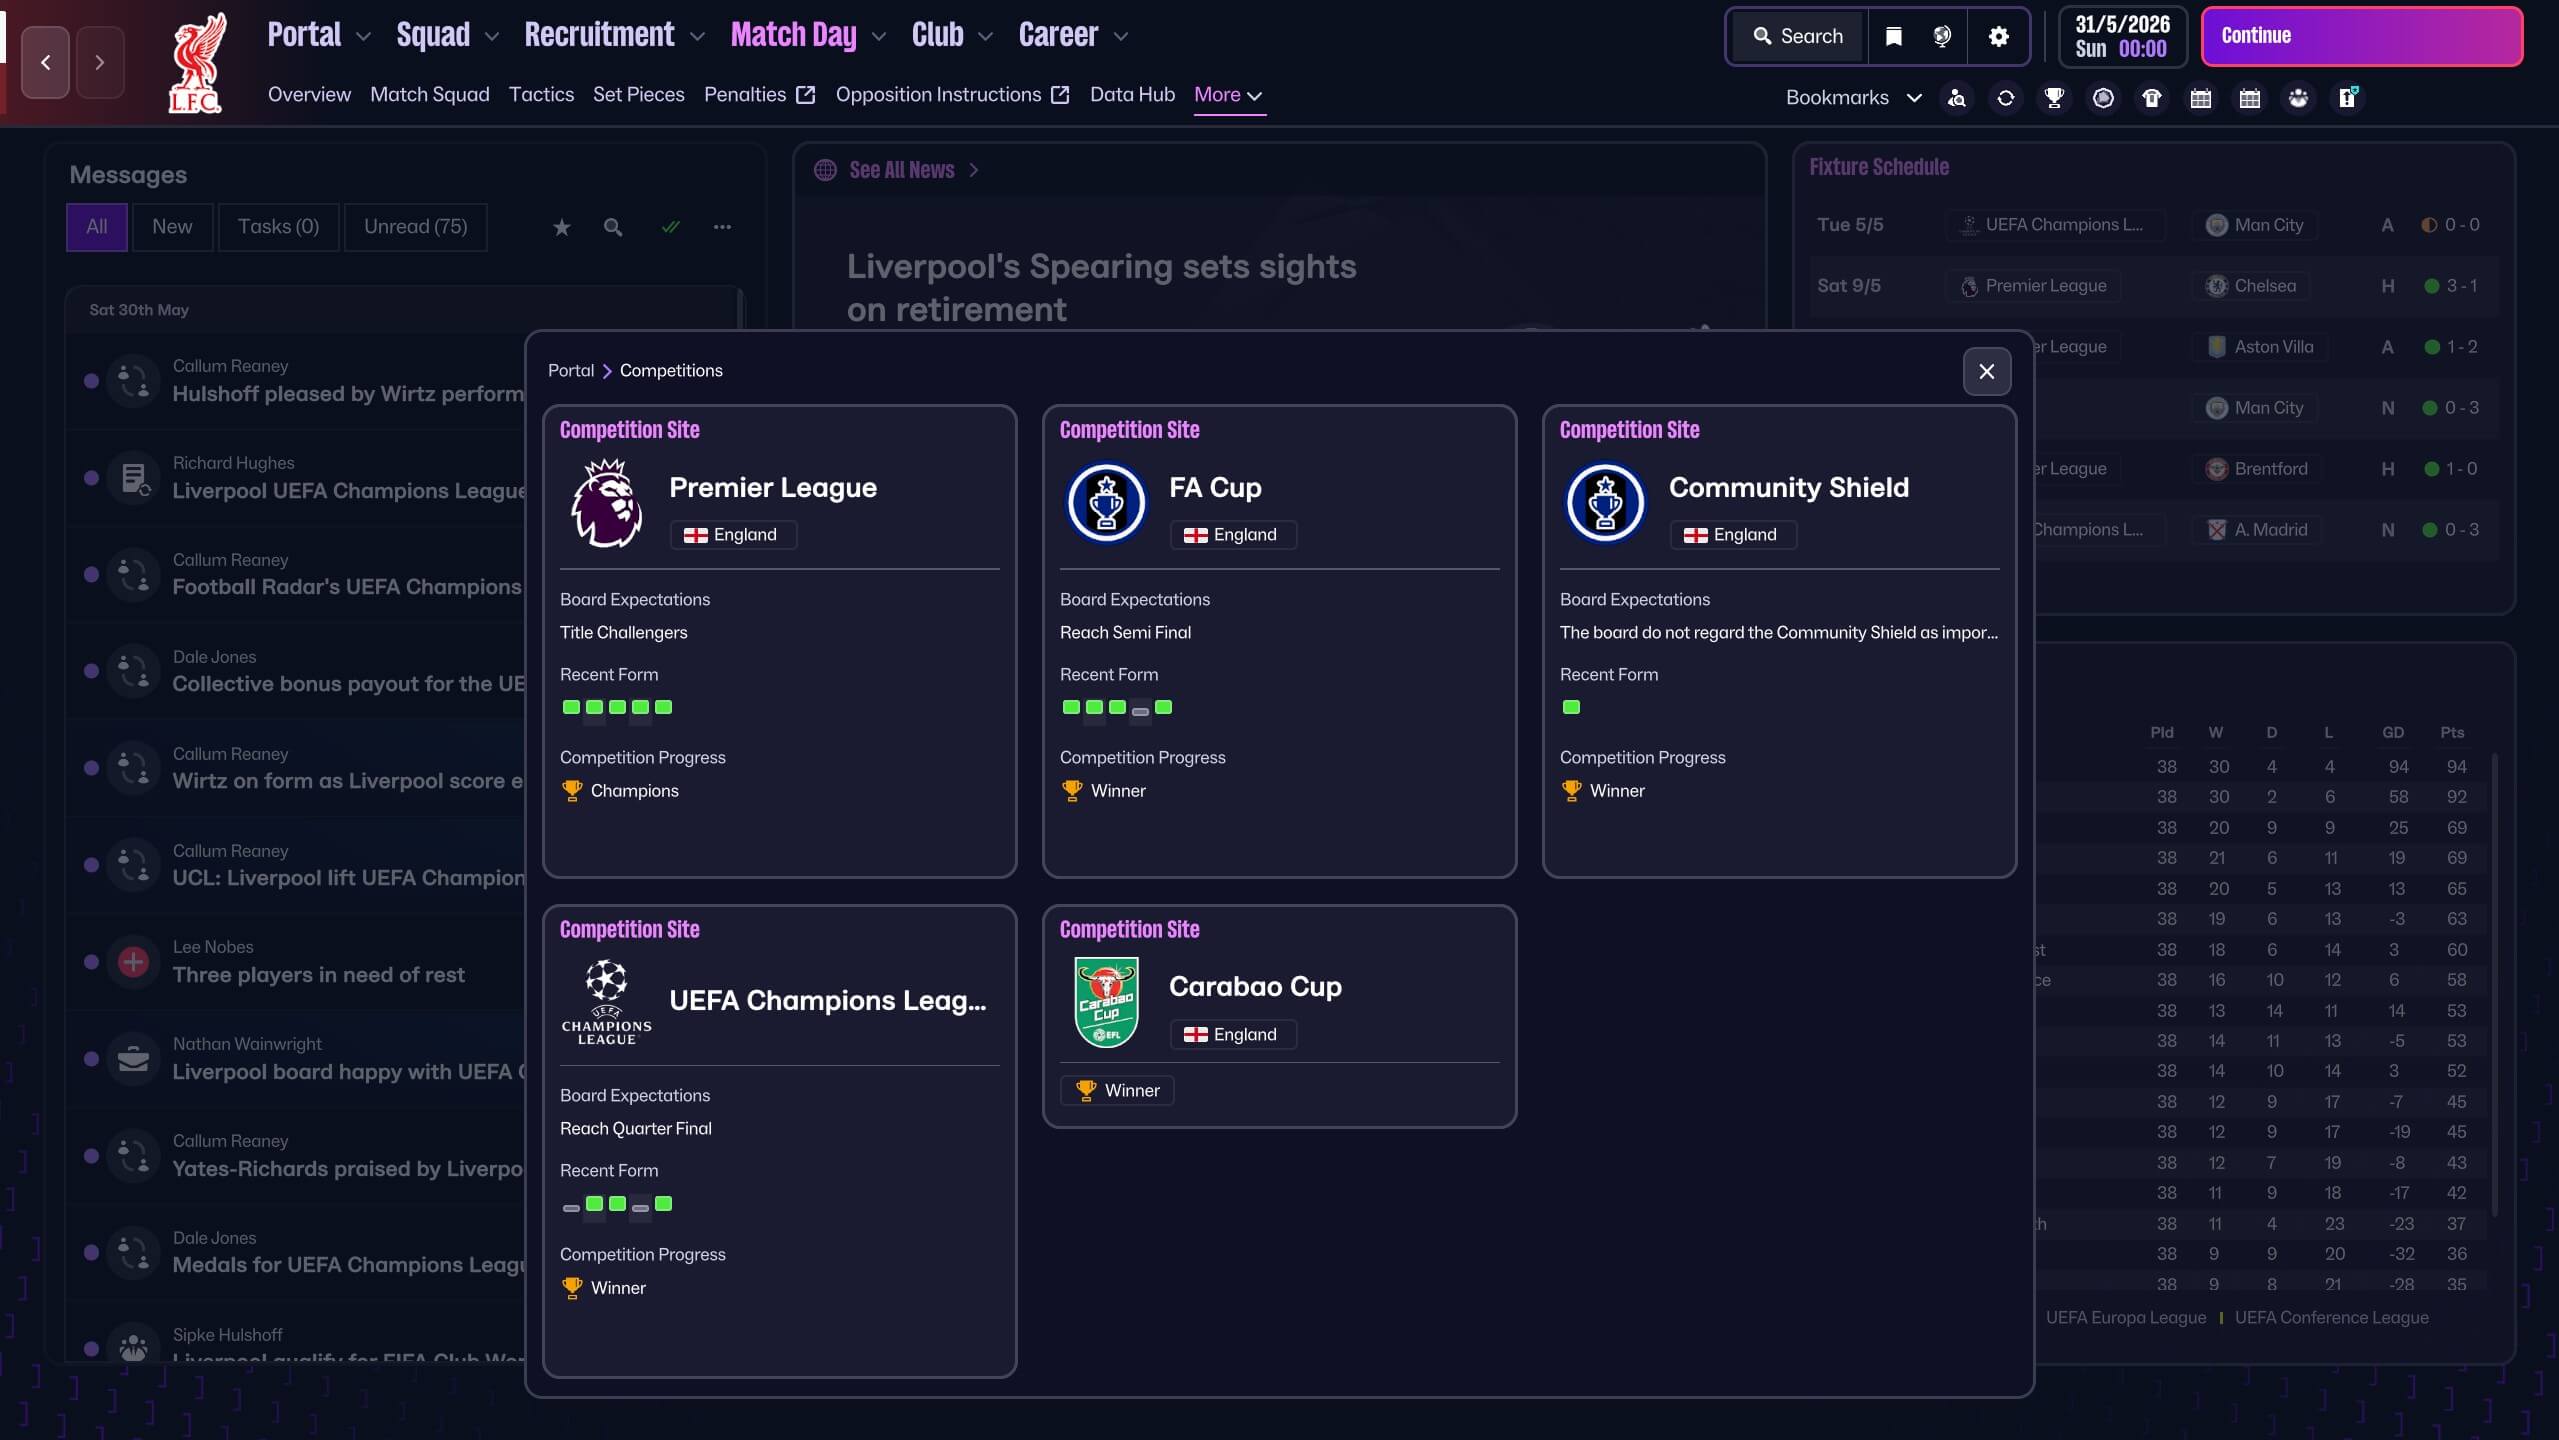Viewport: 2559px width, 1440px height.
Task: Switch to the Tactics tab
Action: tap(541, 95)
